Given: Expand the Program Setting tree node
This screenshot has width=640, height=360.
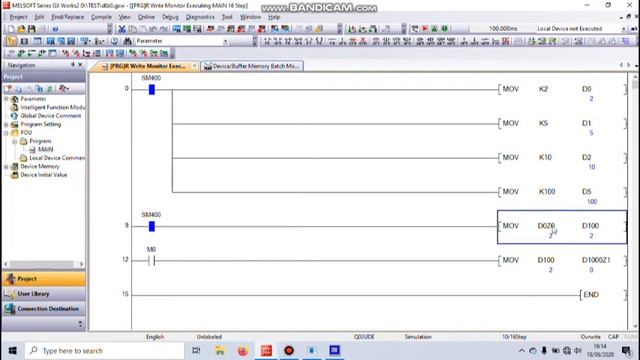Looking at the screenshot, I should coord(6,124).
